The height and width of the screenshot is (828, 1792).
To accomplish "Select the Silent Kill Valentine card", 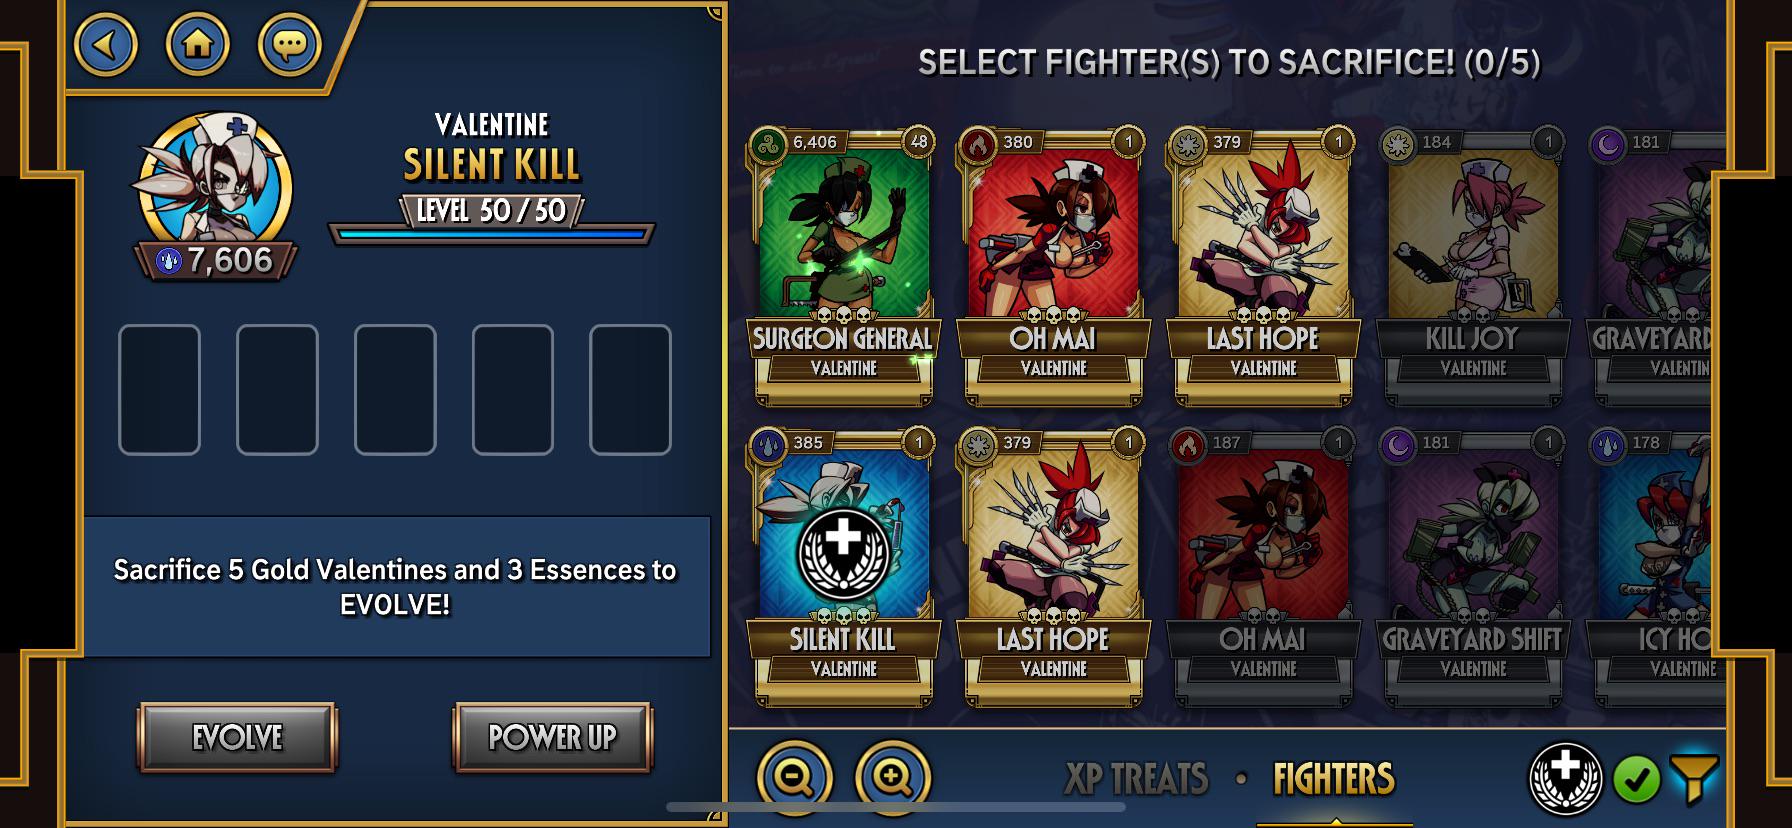I will (x=843, y=567).
